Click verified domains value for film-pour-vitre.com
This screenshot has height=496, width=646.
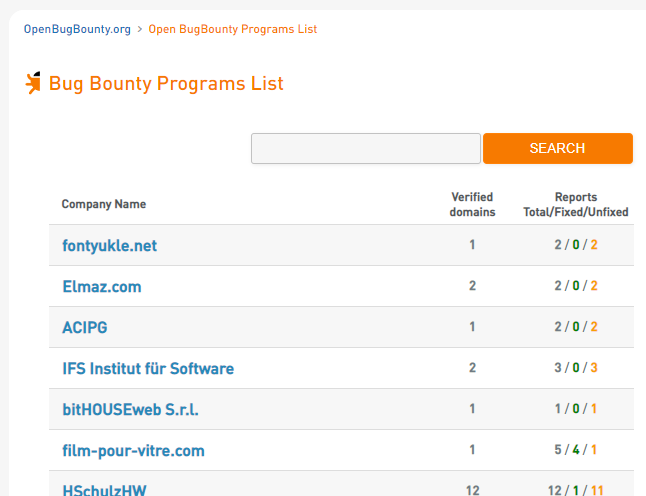coord(473,449)
